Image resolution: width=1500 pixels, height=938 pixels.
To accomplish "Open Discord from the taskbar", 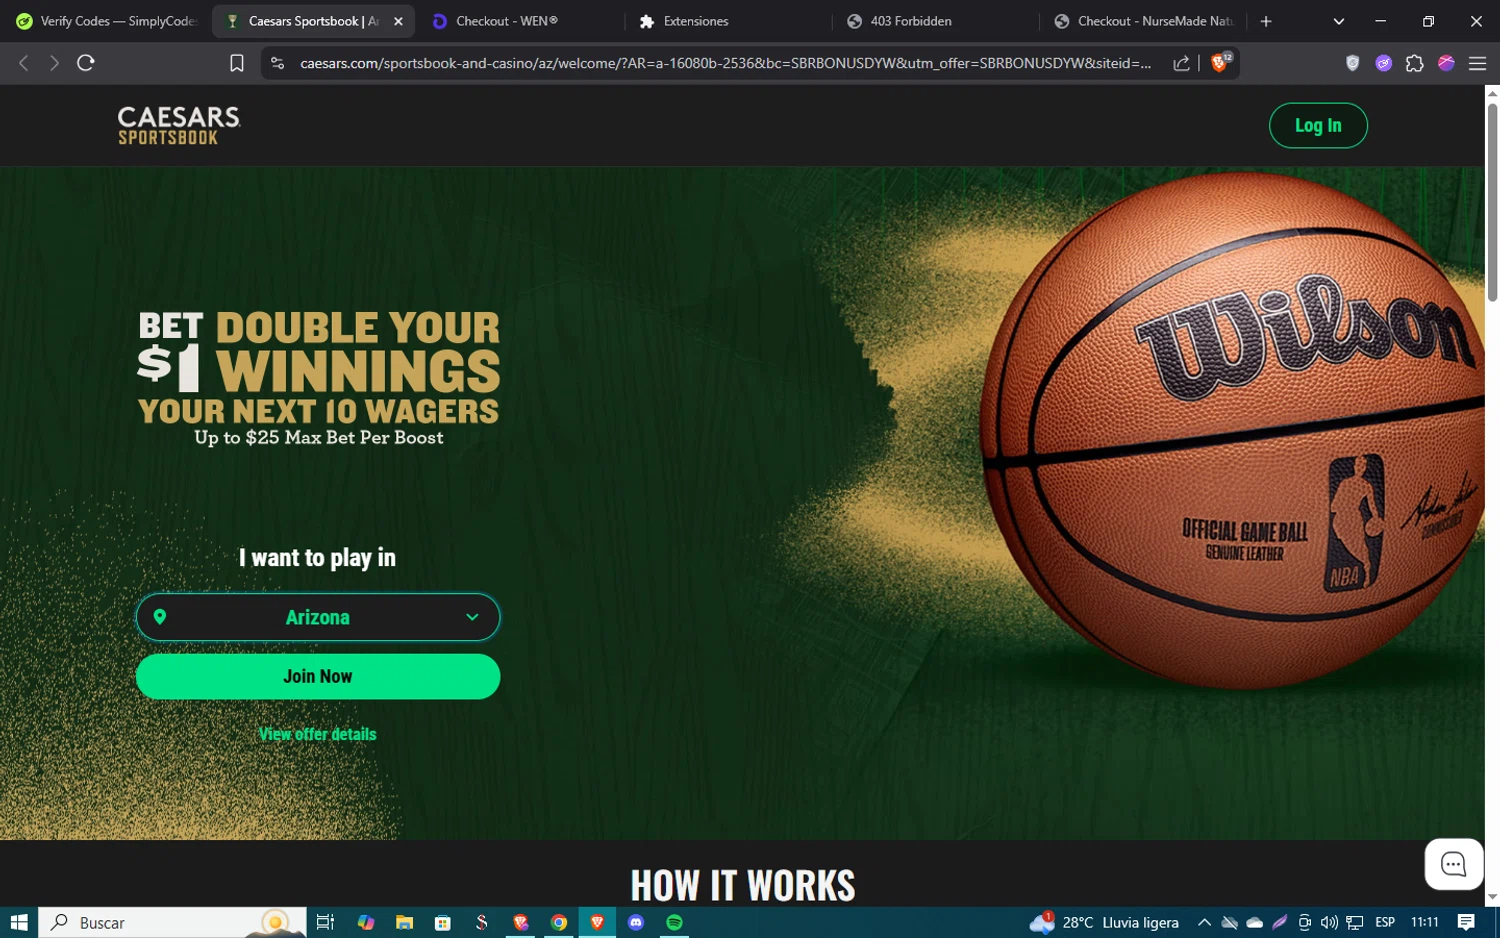I will (636, 922).
